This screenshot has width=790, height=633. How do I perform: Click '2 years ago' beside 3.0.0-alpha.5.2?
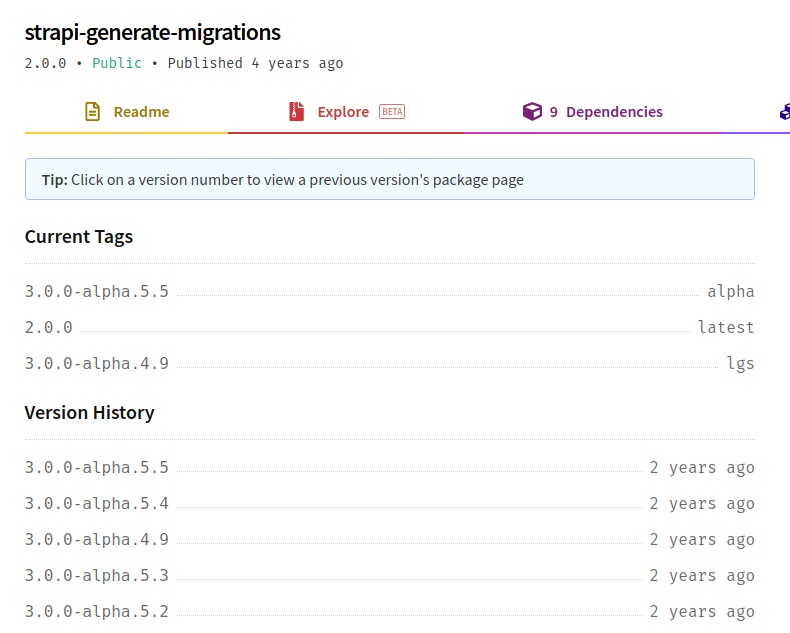click(702, 612)
